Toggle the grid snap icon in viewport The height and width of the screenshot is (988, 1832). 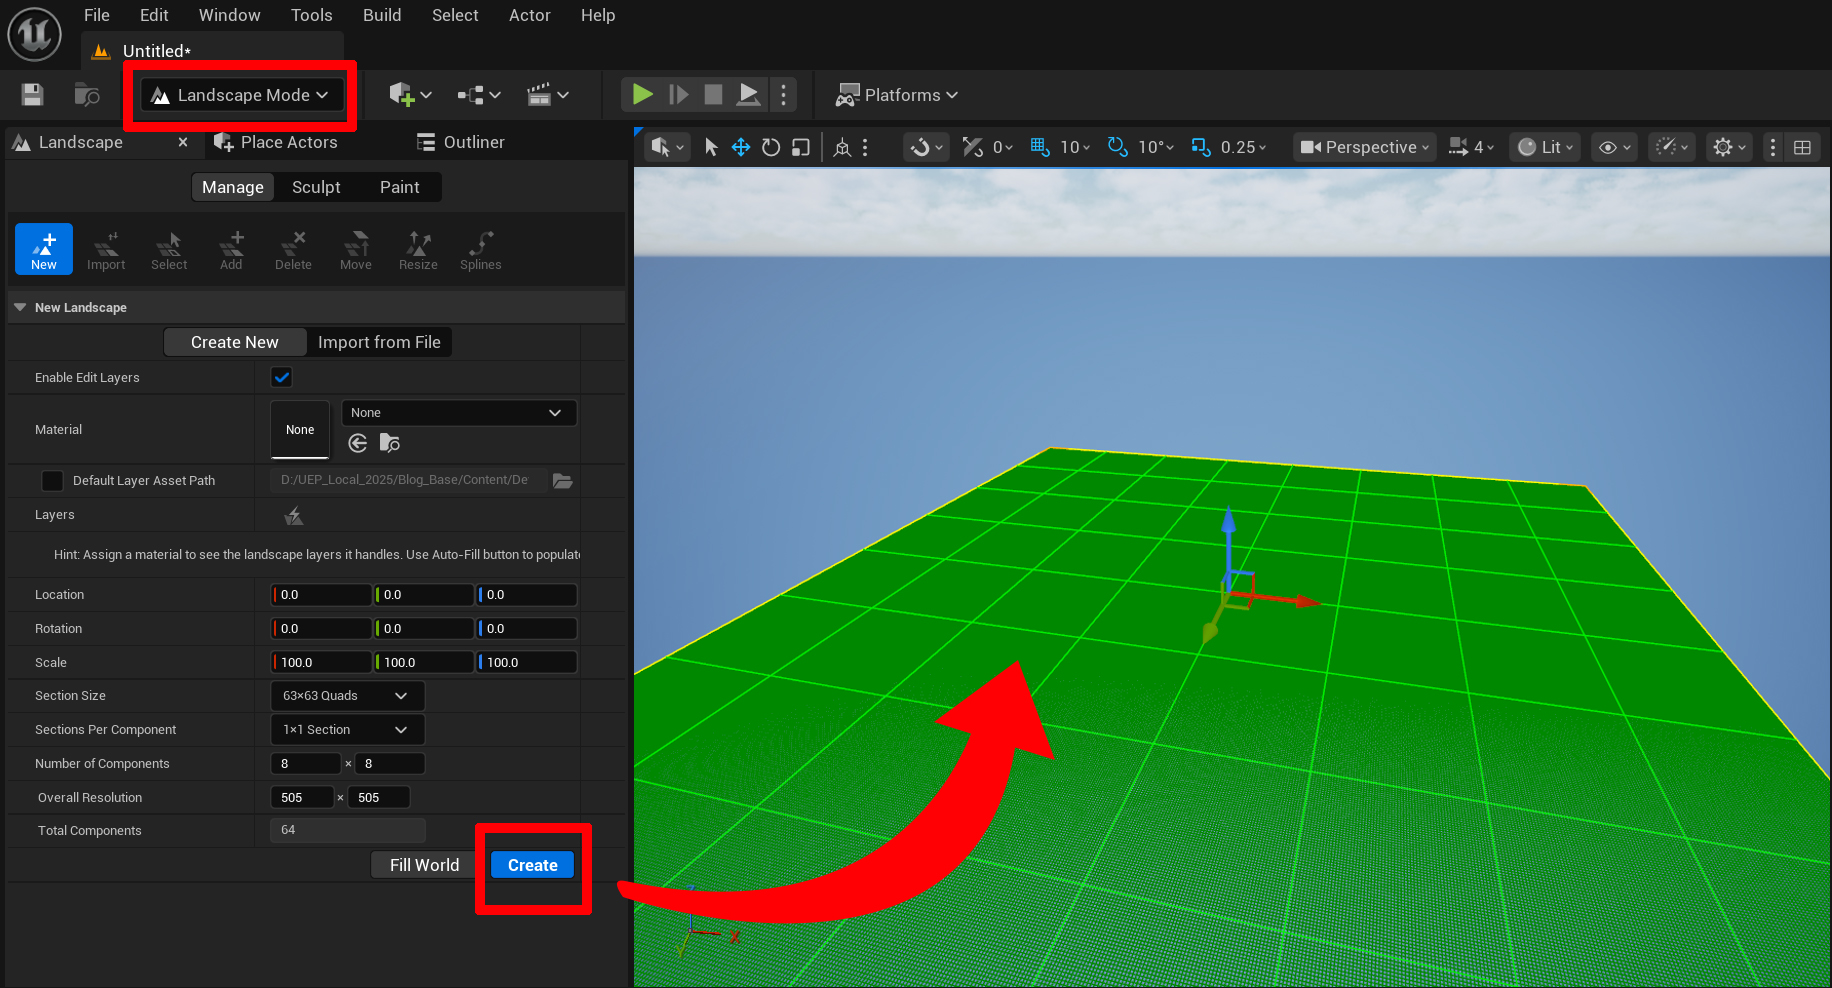tap(1040, 148)
